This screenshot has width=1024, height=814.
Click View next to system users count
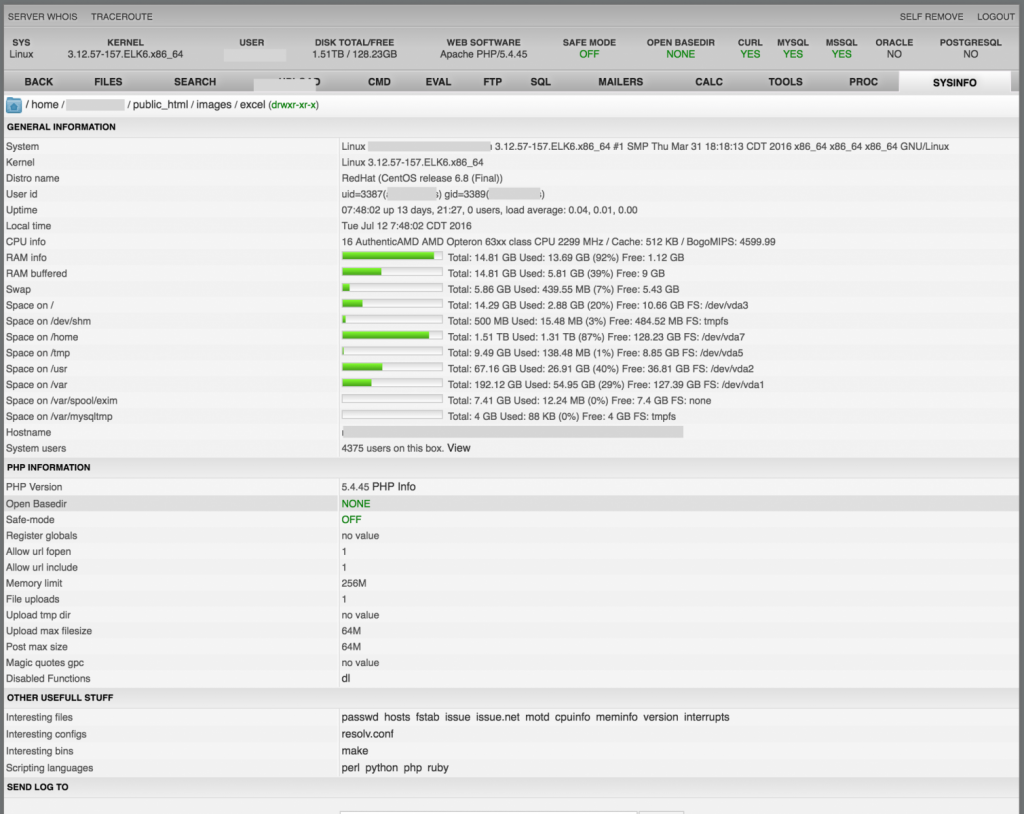coord(458,448)
